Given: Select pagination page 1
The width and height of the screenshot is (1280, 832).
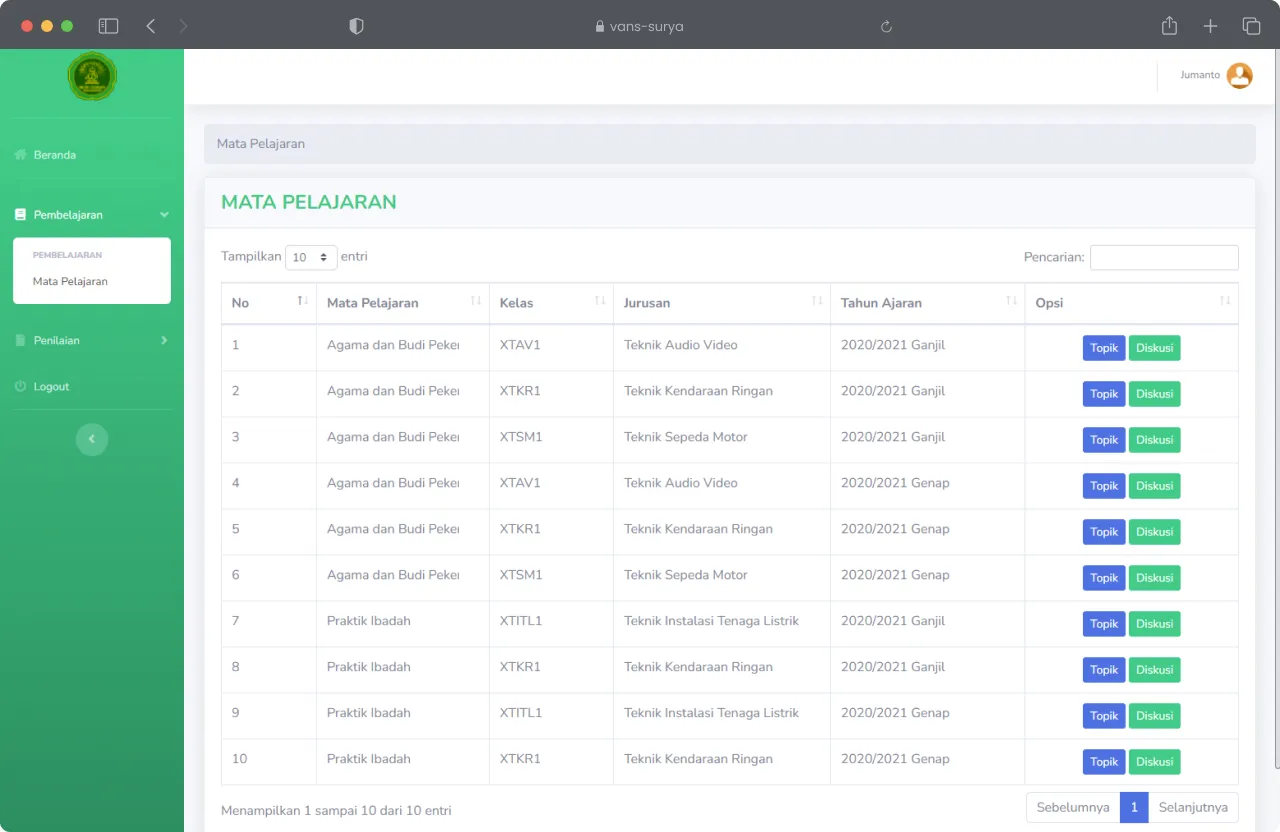Looking at the screenshot, I should (x=1134, y=807).
